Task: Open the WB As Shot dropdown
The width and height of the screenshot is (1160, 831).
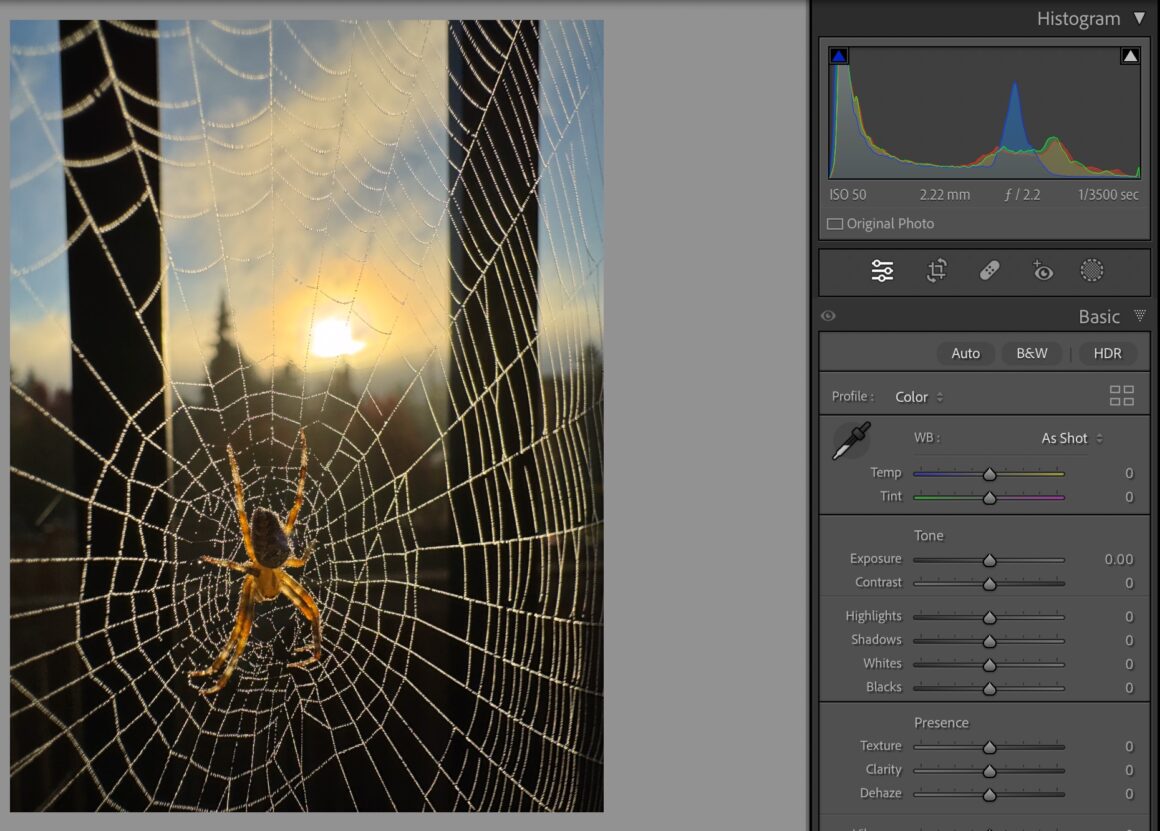Action: pyautogui.click(x=1072, y=438)
